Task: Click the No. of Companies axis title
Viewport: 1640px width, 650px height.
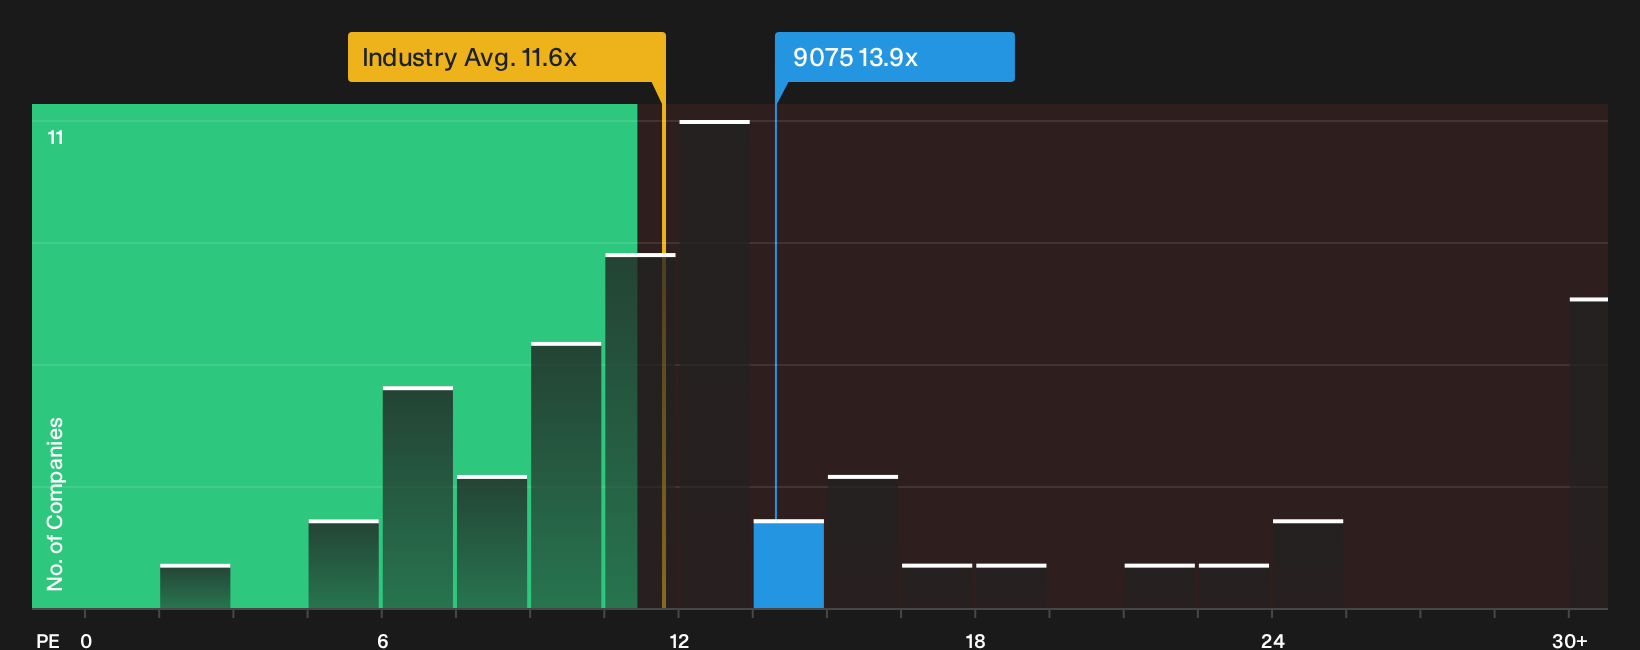Action: coord(55,504)
